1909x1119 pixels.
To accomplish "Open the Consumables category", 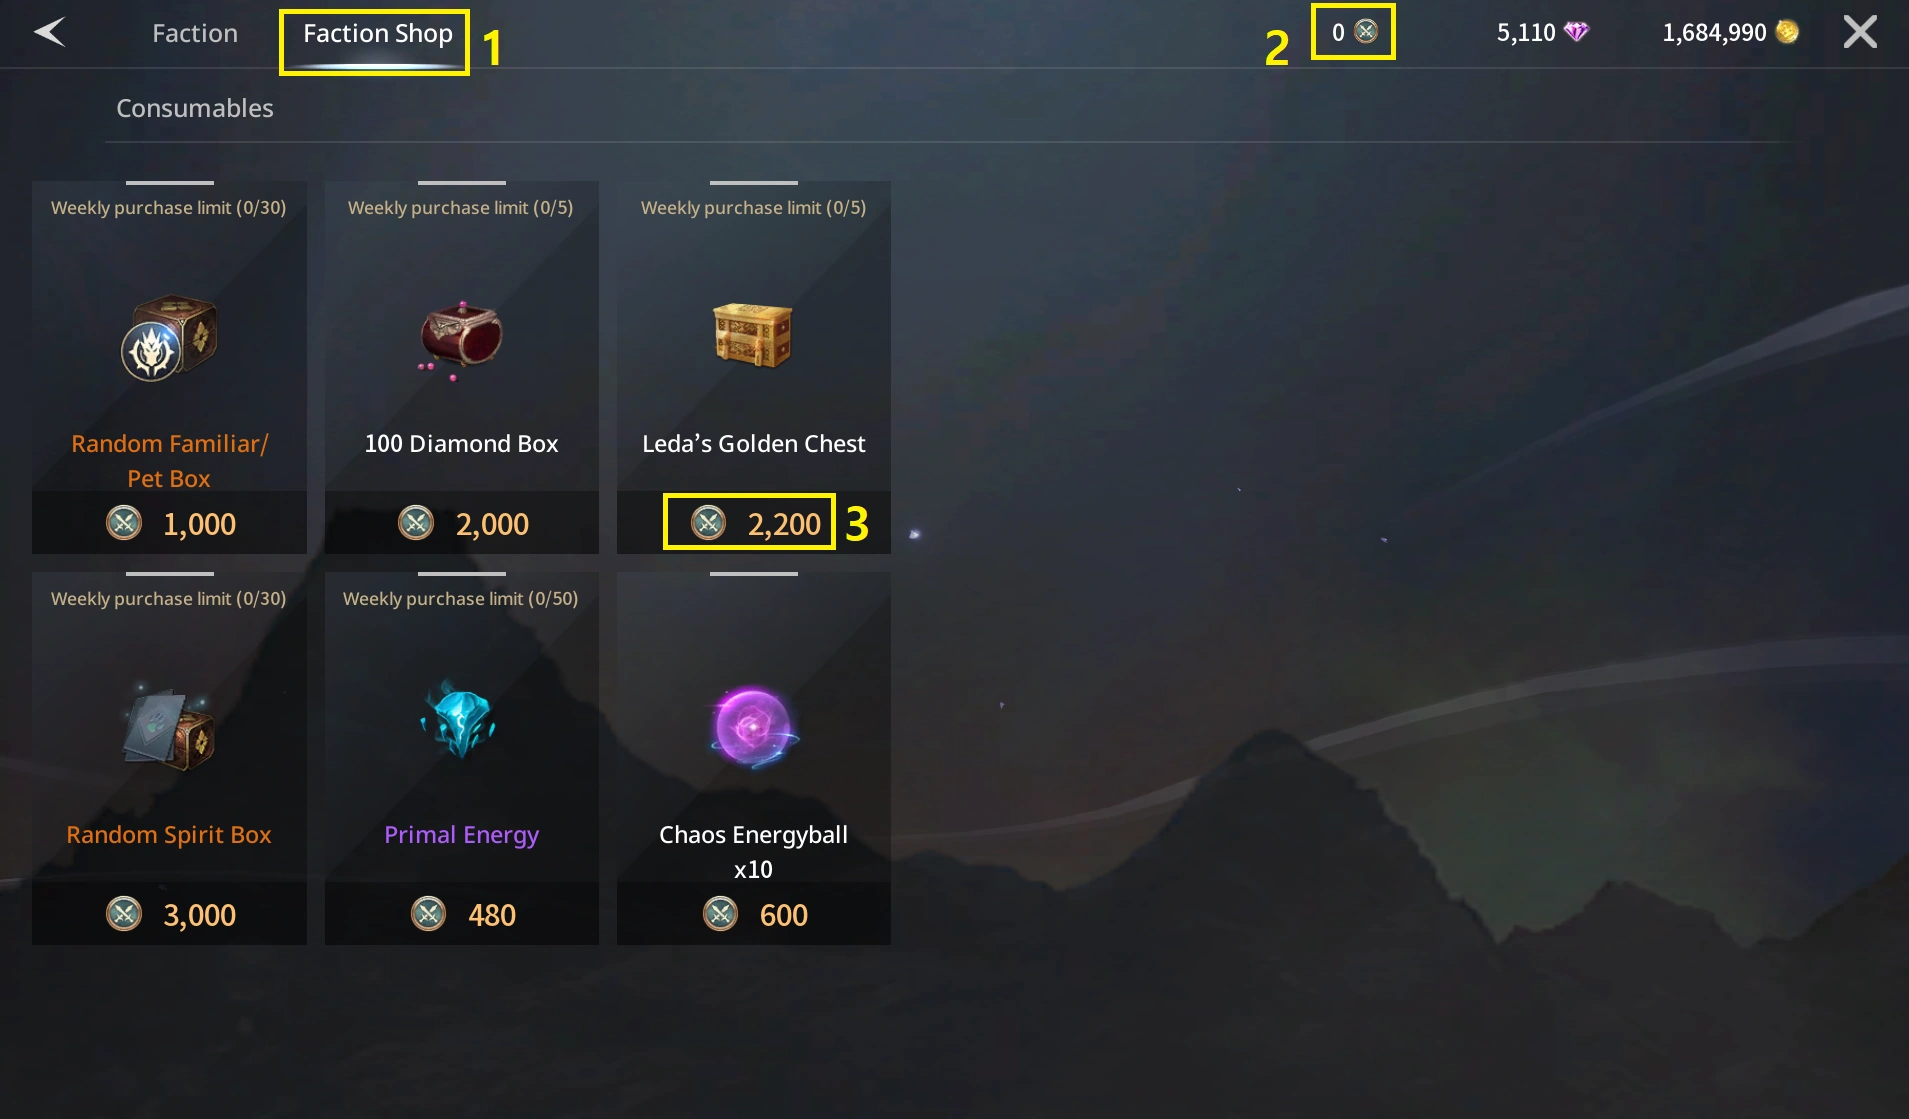I will (195, 108).
